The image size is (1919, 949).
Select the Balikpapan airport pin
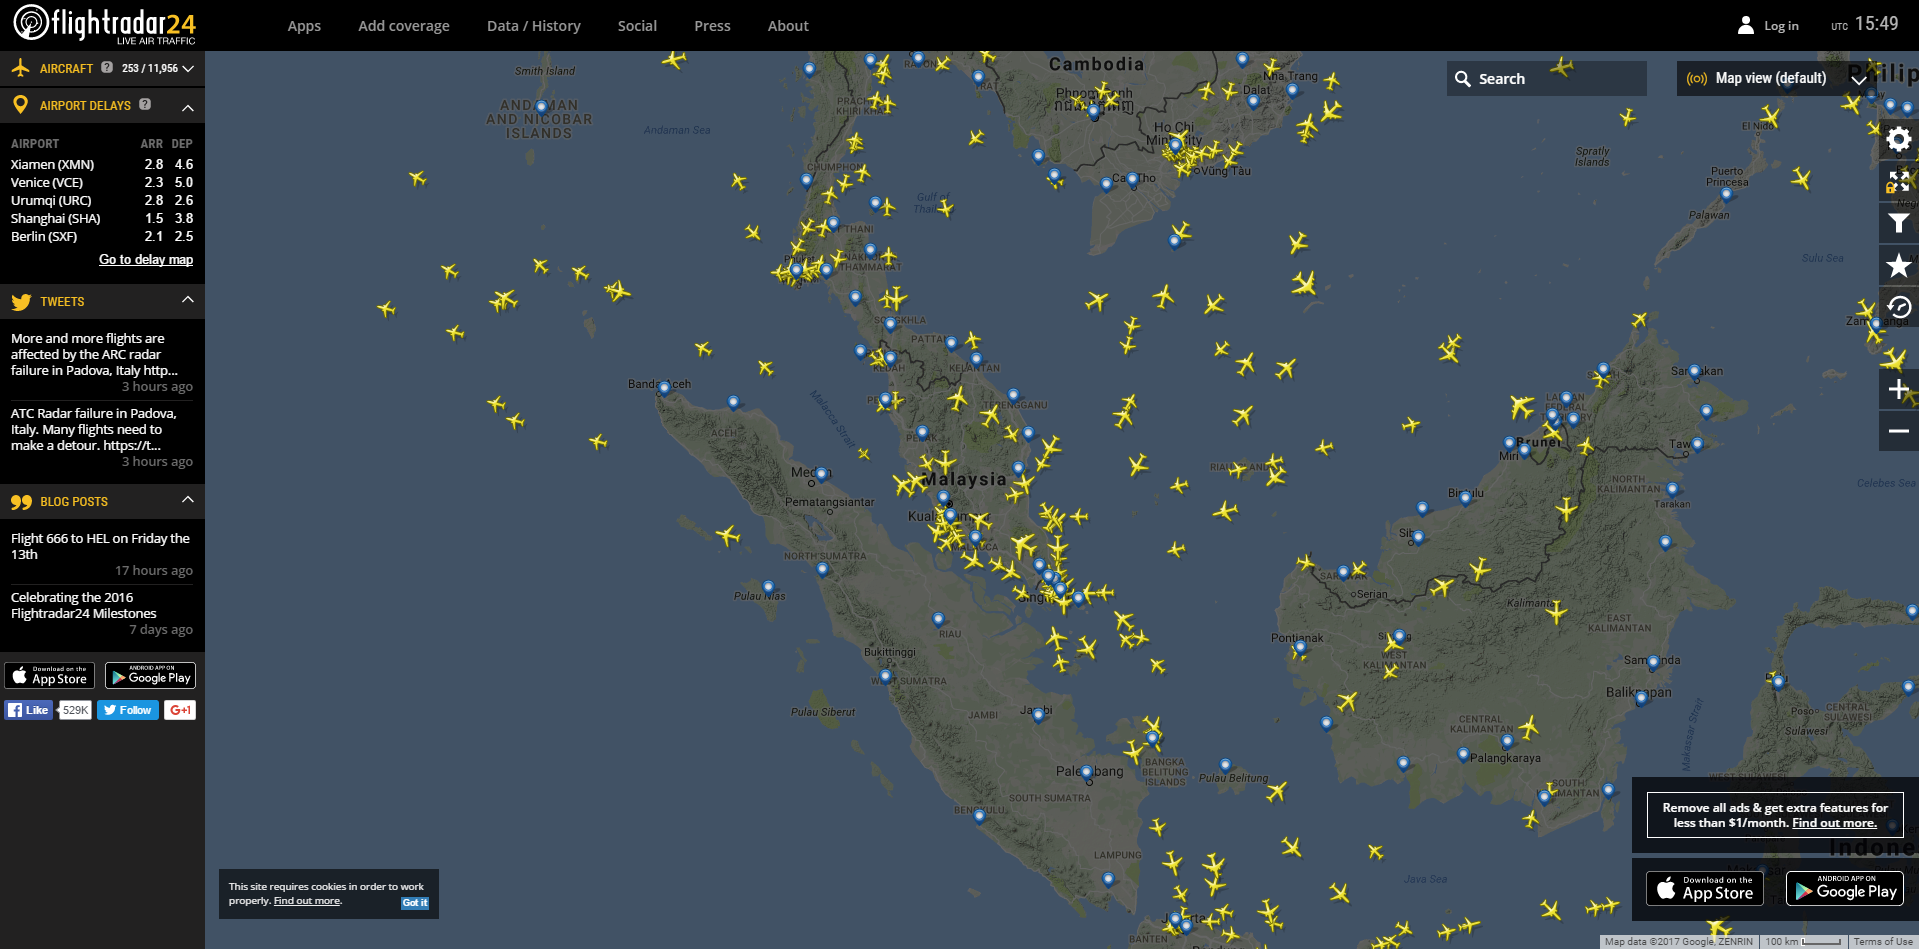[1642, 698]
